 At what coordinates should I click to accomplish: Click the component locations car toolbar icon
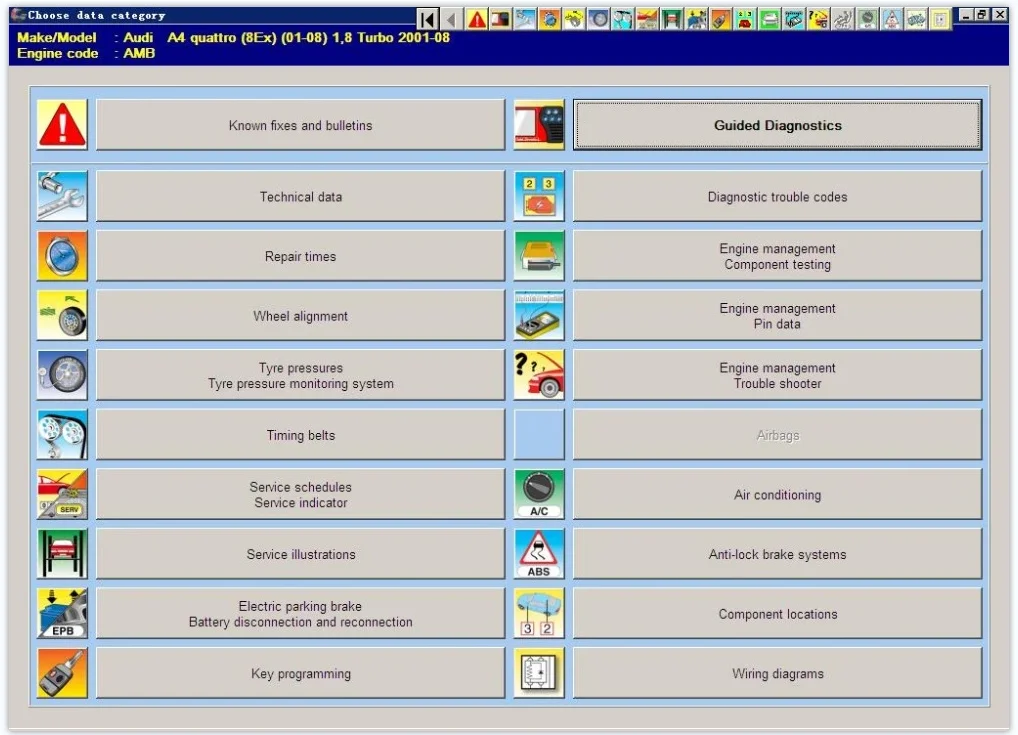click(x=915, y=19)
